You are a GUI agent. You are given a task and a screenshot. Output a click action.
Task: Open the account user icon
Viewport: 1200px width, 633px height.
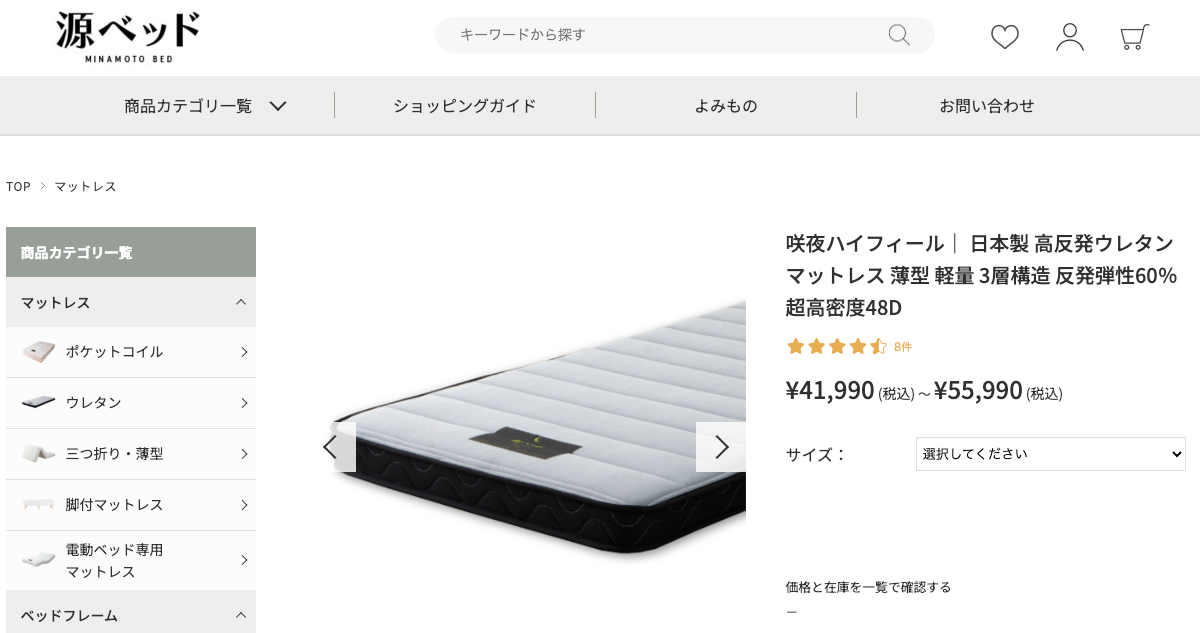tap(1070, 37)
